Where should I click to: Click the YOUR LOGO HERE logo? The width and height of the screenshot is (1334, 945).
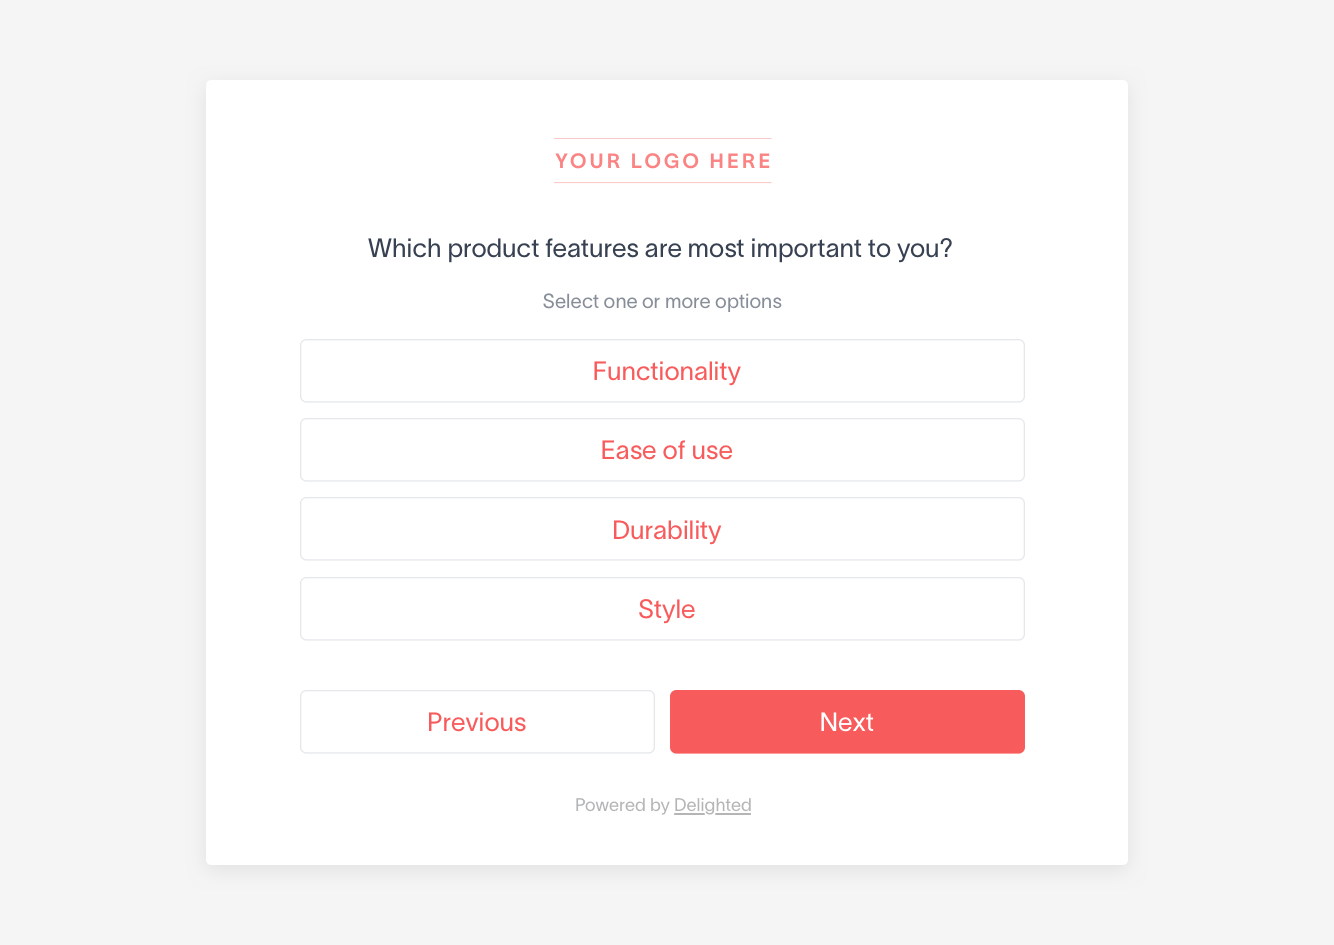pos(663,161)
